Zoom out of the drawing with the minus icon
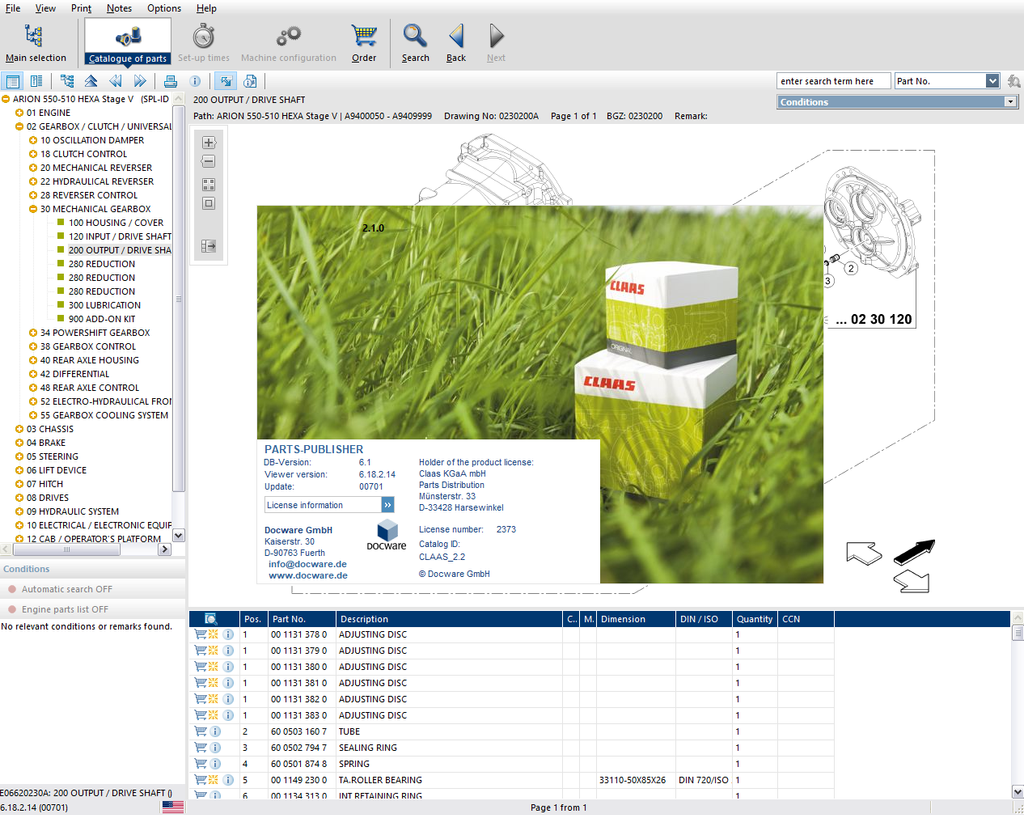The image size is (1024, 815). (208, 161)
